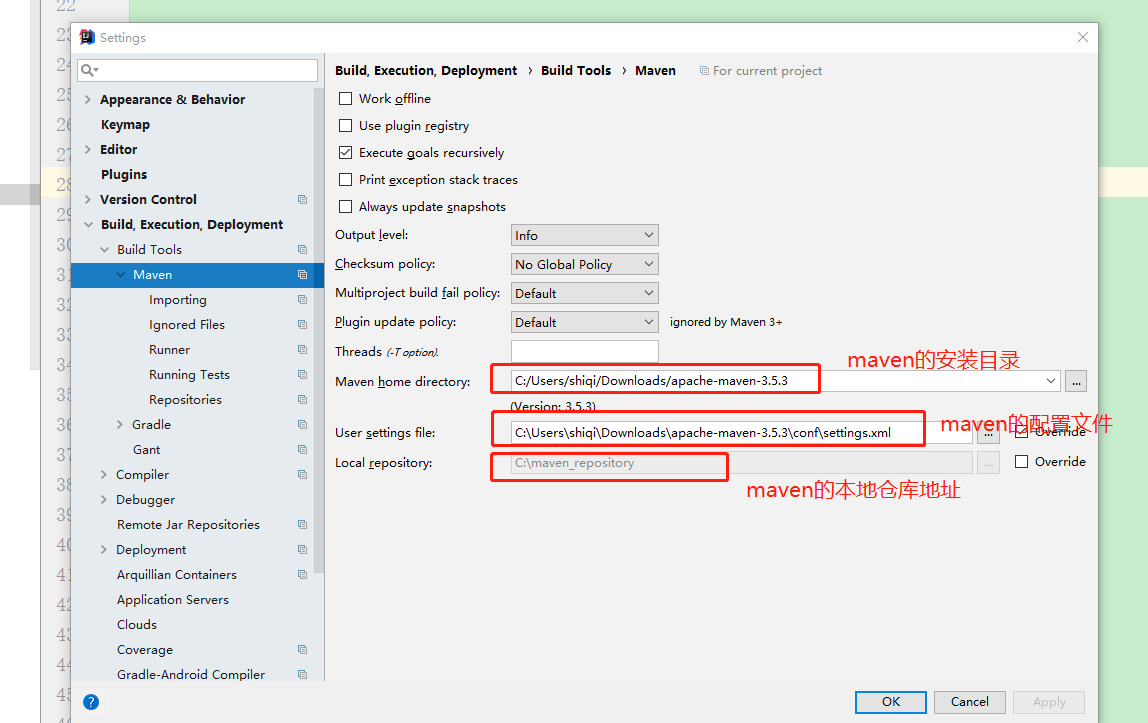
Task: Click the Threads (-T option) field
Action: point(584,351)
